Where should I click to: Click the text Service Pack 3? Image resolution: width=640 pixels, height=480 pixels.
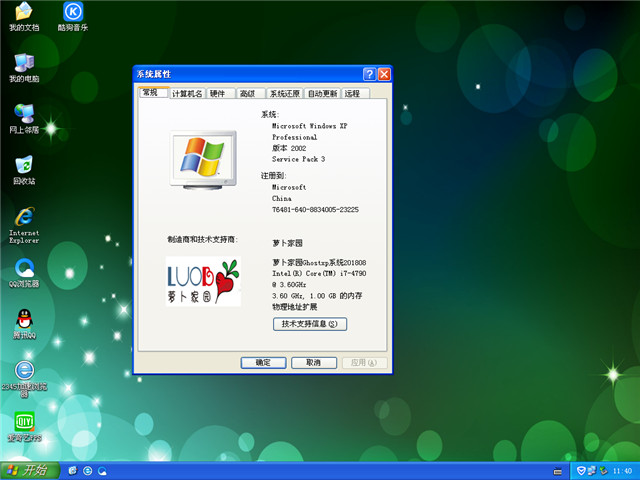[298, 159]
